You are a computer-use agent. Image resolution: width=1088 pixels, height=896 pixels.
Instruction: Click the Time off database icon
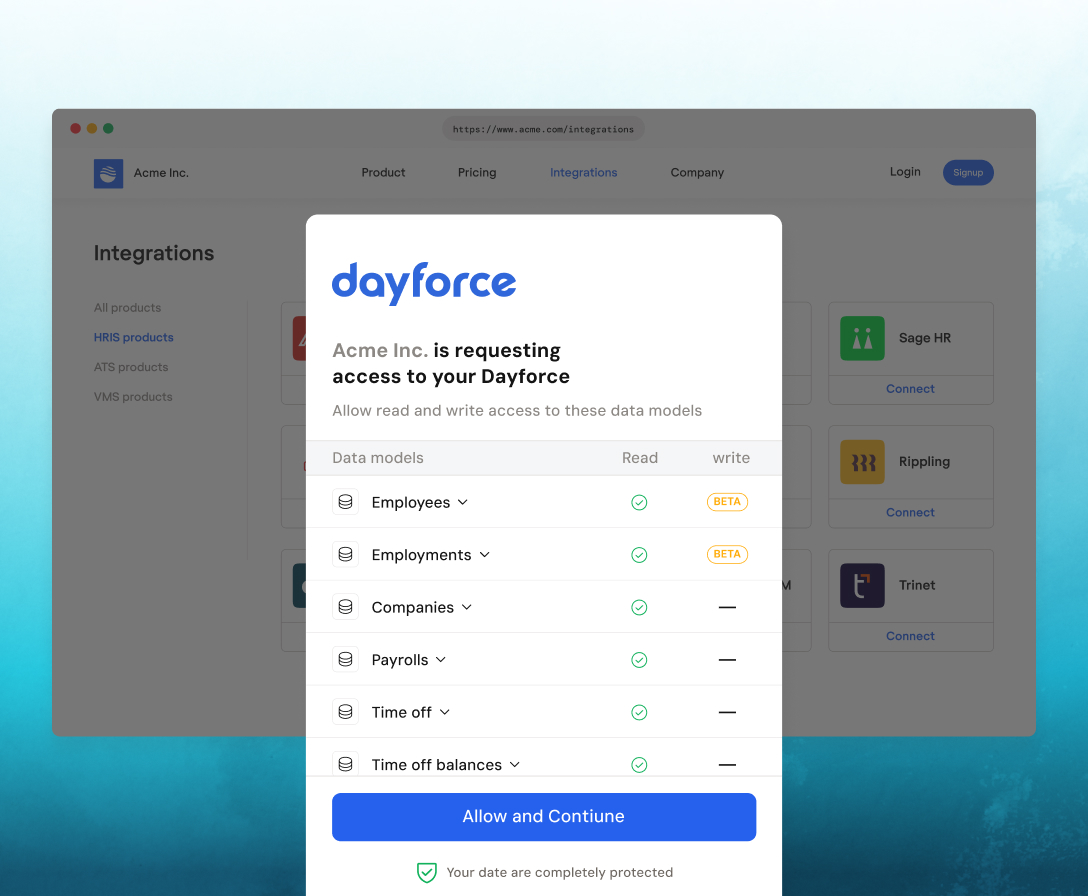tap(345, 712)
